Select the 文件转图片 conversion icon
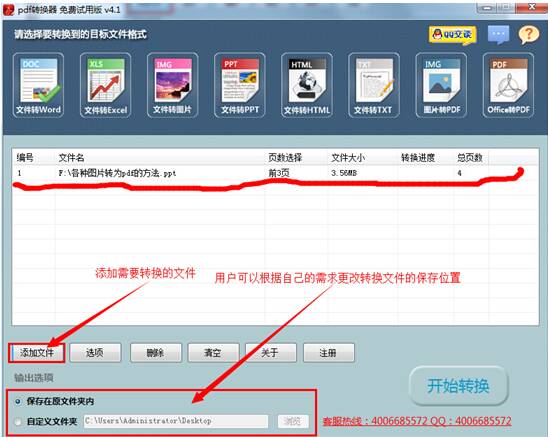The height and width of the screenshot is (437, 548). tap(173, 85)
